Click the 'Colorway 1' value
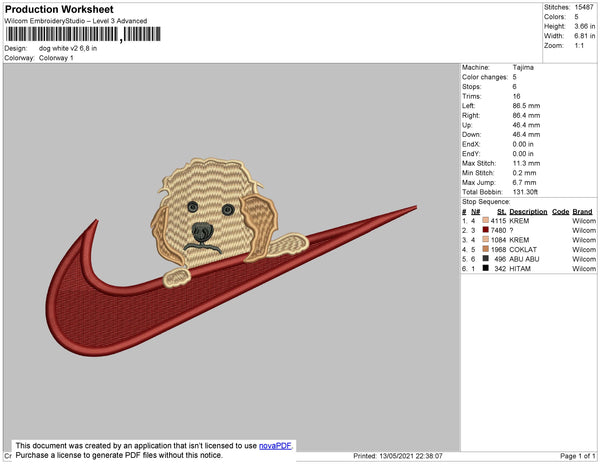 tap(56, 58)
